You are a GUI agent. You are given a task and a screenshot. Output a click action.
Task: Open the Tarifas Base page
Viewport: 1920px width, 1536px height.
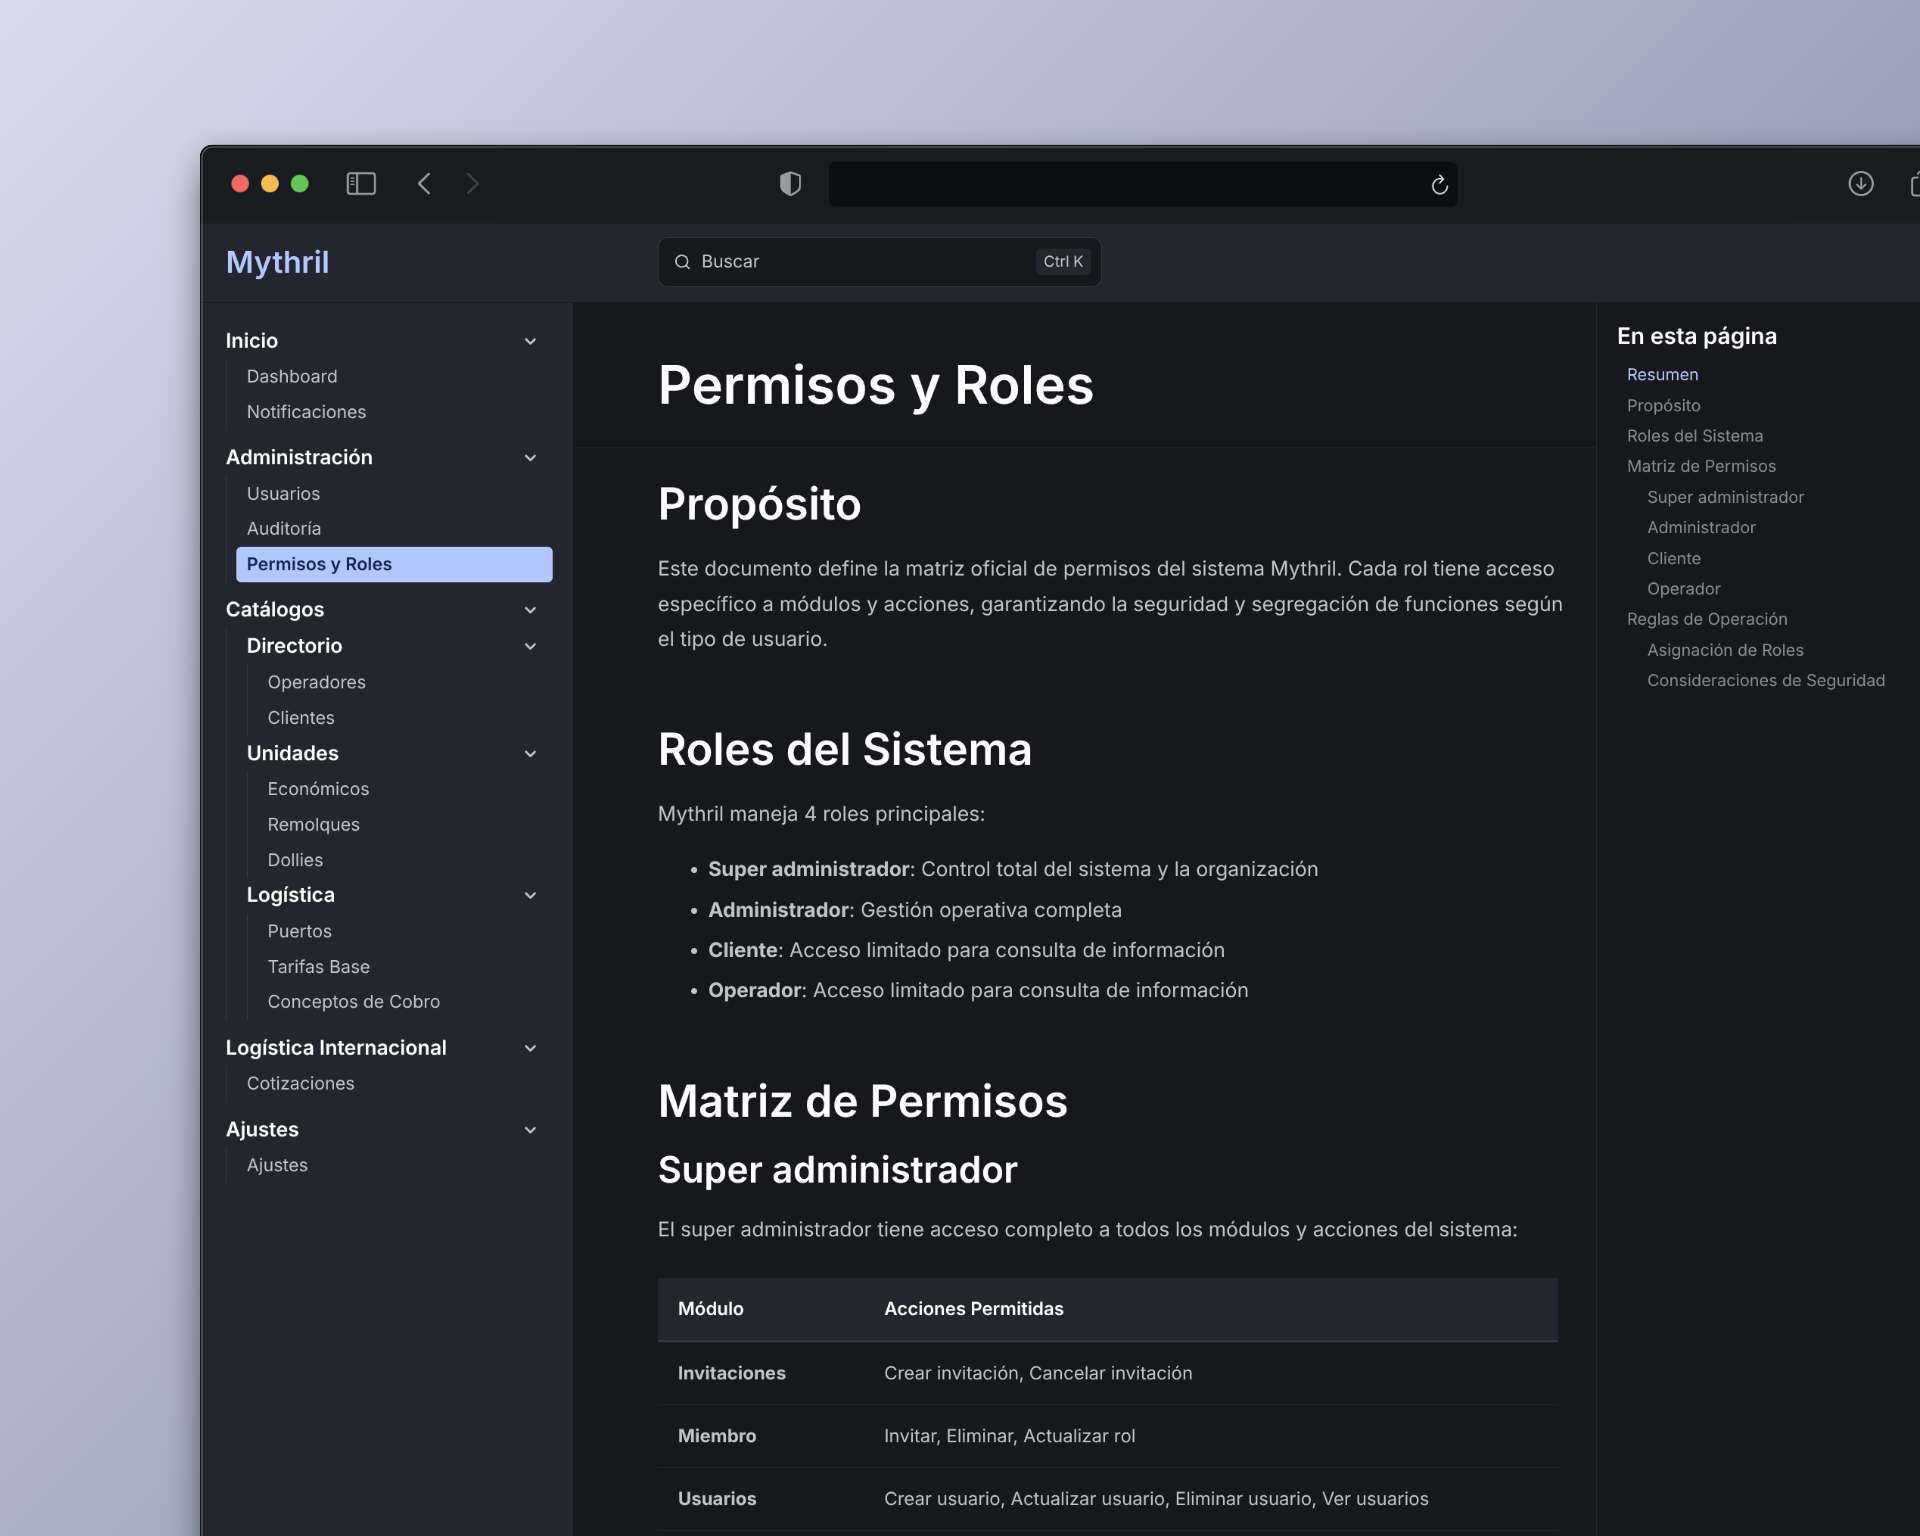point(318,967)
